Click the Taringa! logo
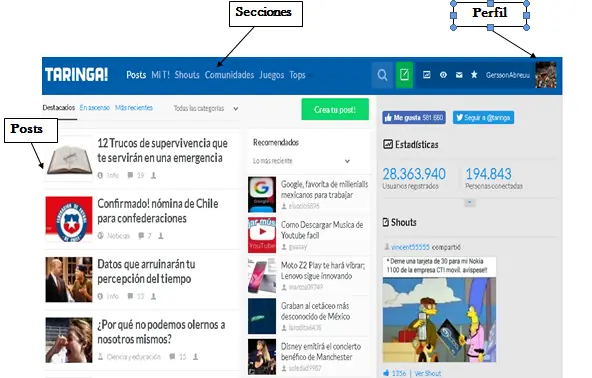The width and height of the screenshot is (592, 378). point(77,74)
